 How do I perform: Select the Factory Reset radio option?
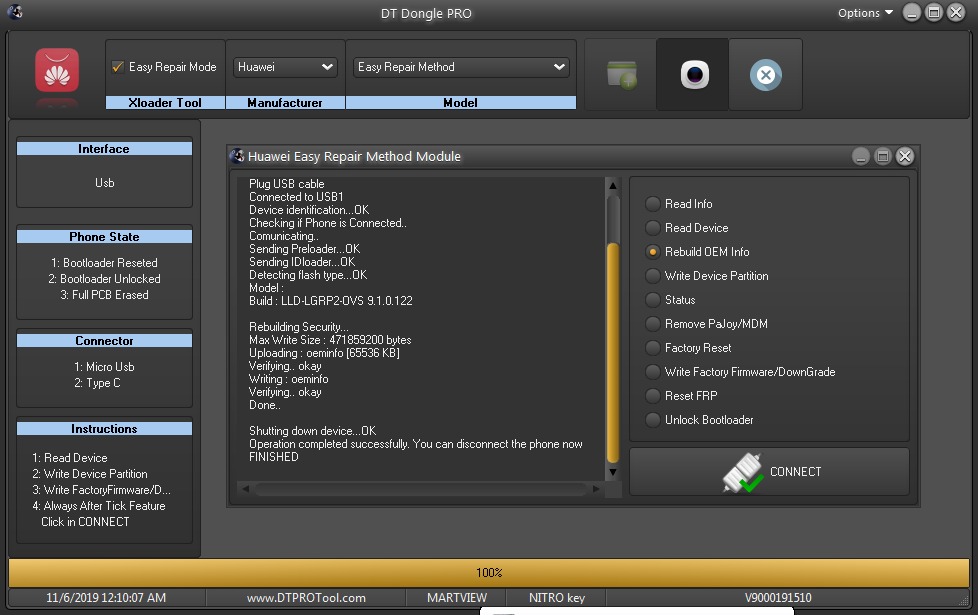coord(652,348)
